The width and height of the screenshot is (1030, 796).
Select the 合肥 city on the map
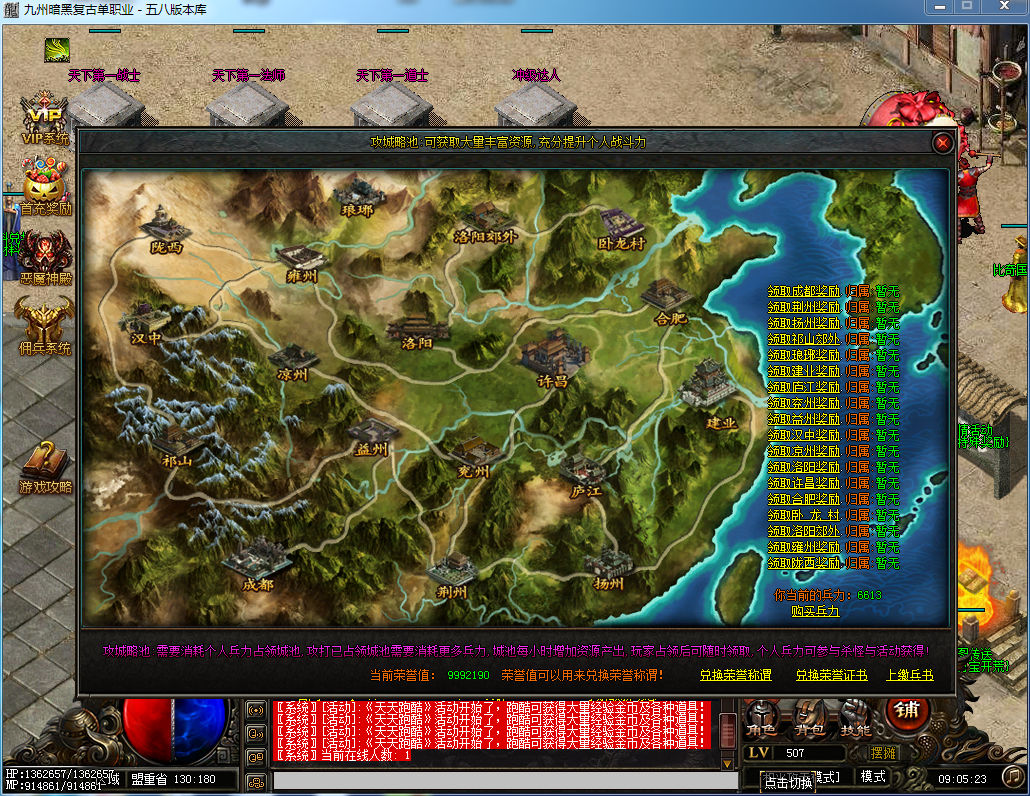click(x=667, y=302)
